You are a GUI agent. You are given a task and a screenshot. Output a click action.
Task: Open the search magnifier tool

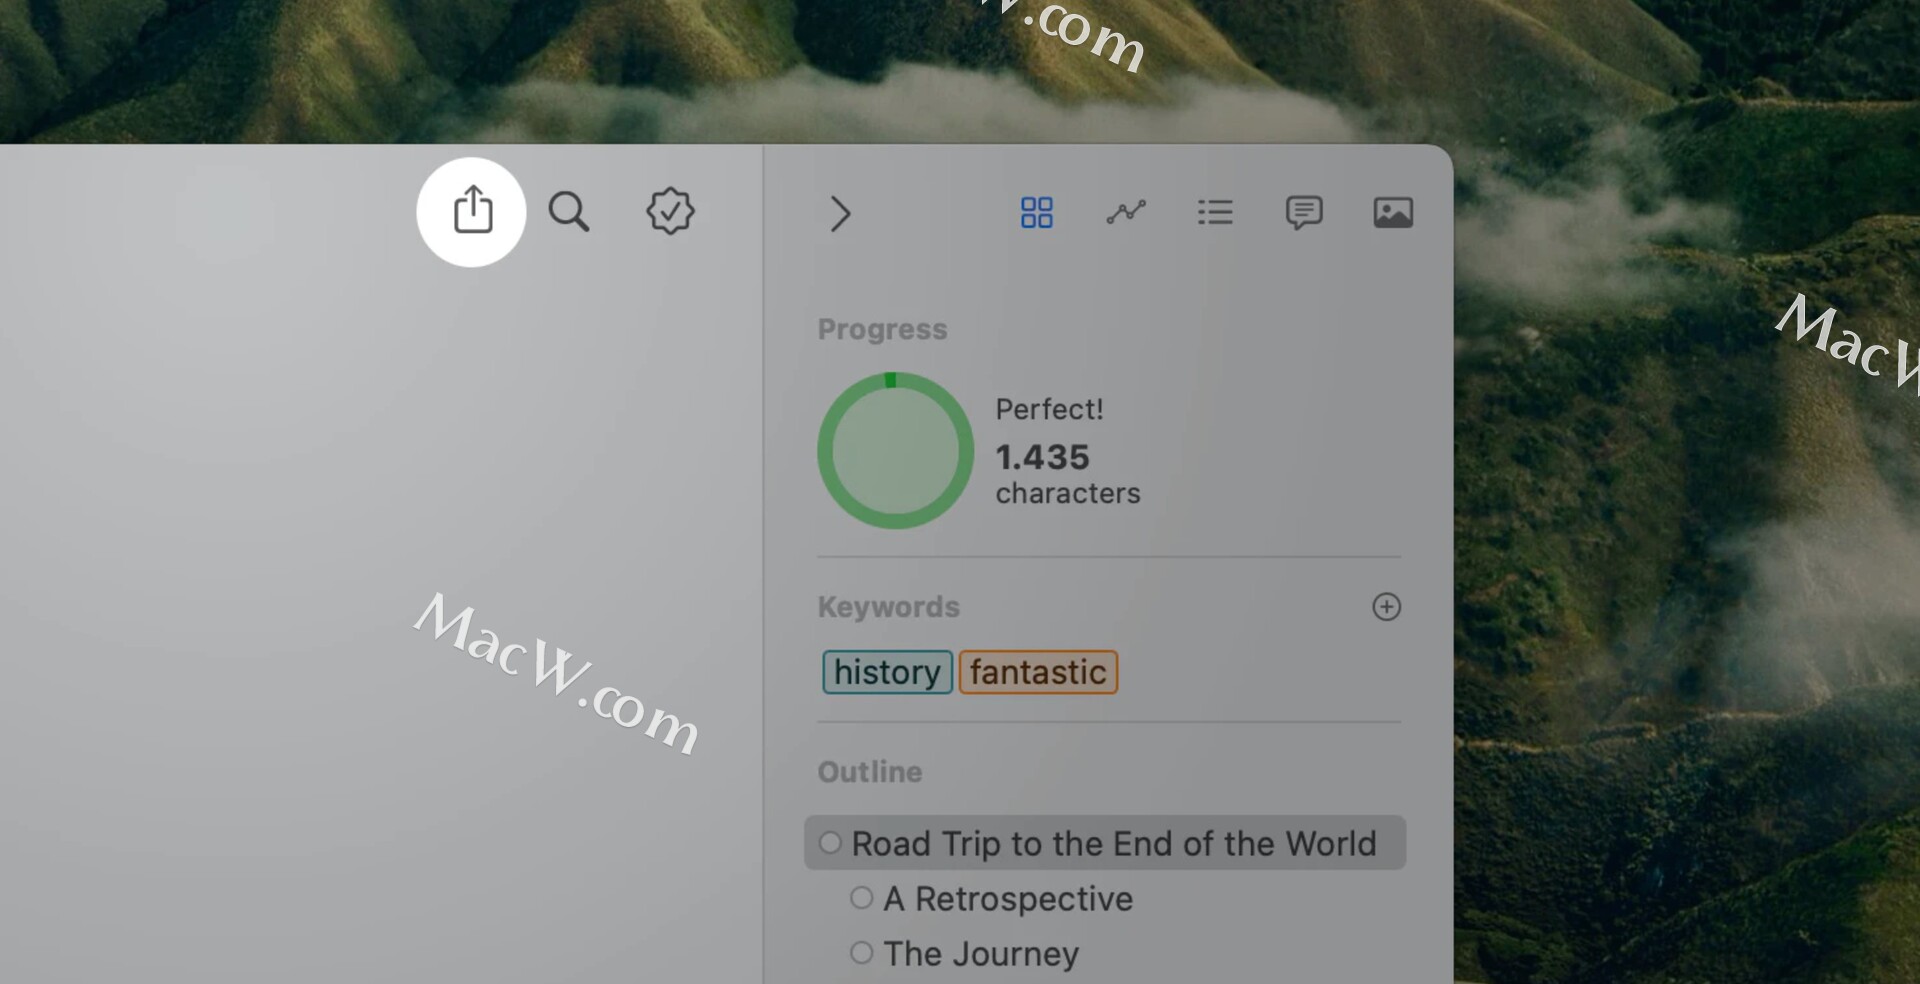[x=569, y=212]
